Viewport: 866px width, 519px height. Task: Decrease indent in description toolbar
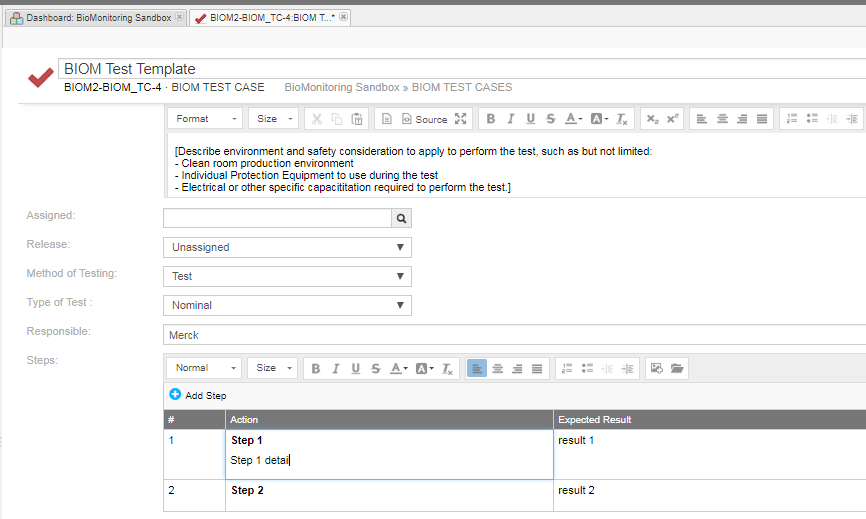832,119
